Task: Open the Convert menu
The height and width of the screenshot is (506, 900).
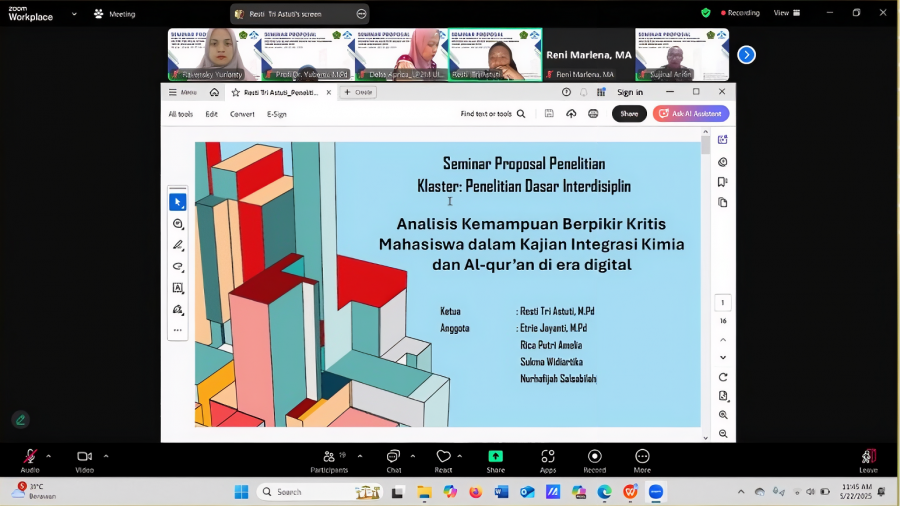Action: tap(242, 114)
